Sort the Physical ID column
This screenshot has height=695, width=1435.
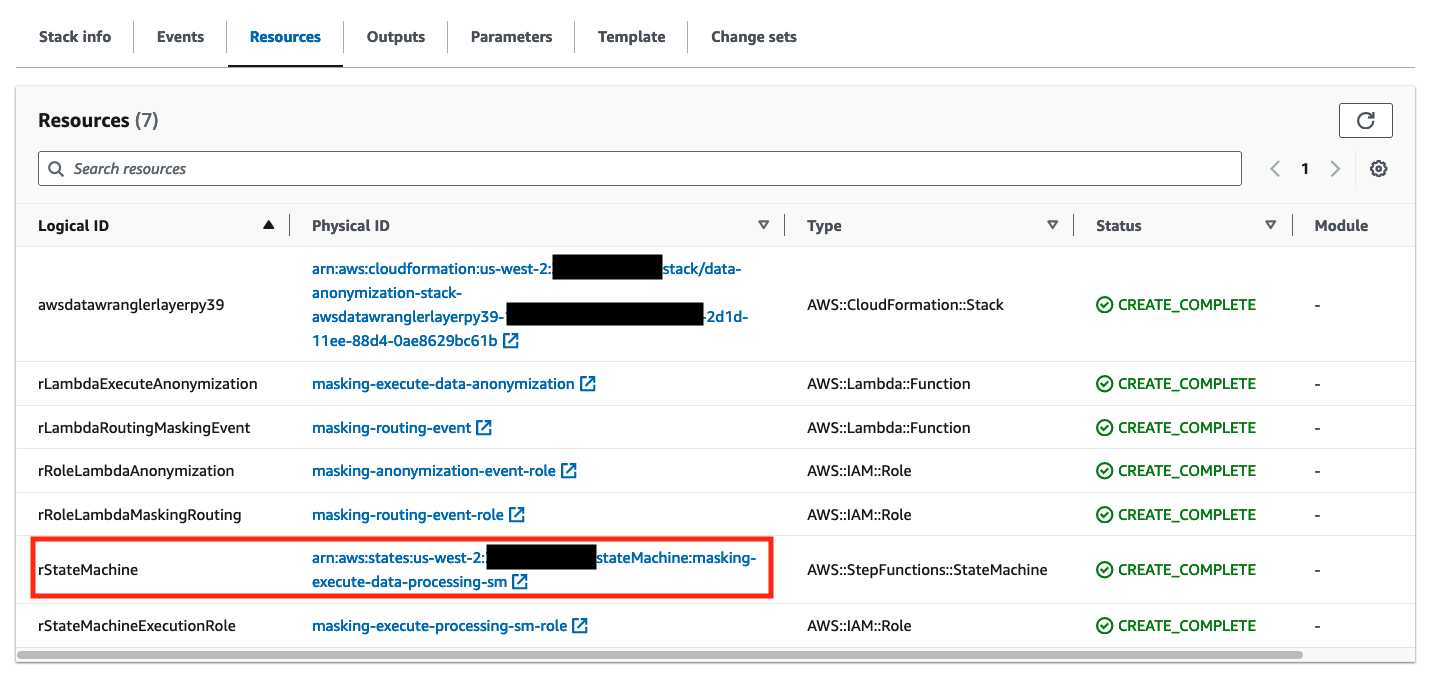[764, 226]
